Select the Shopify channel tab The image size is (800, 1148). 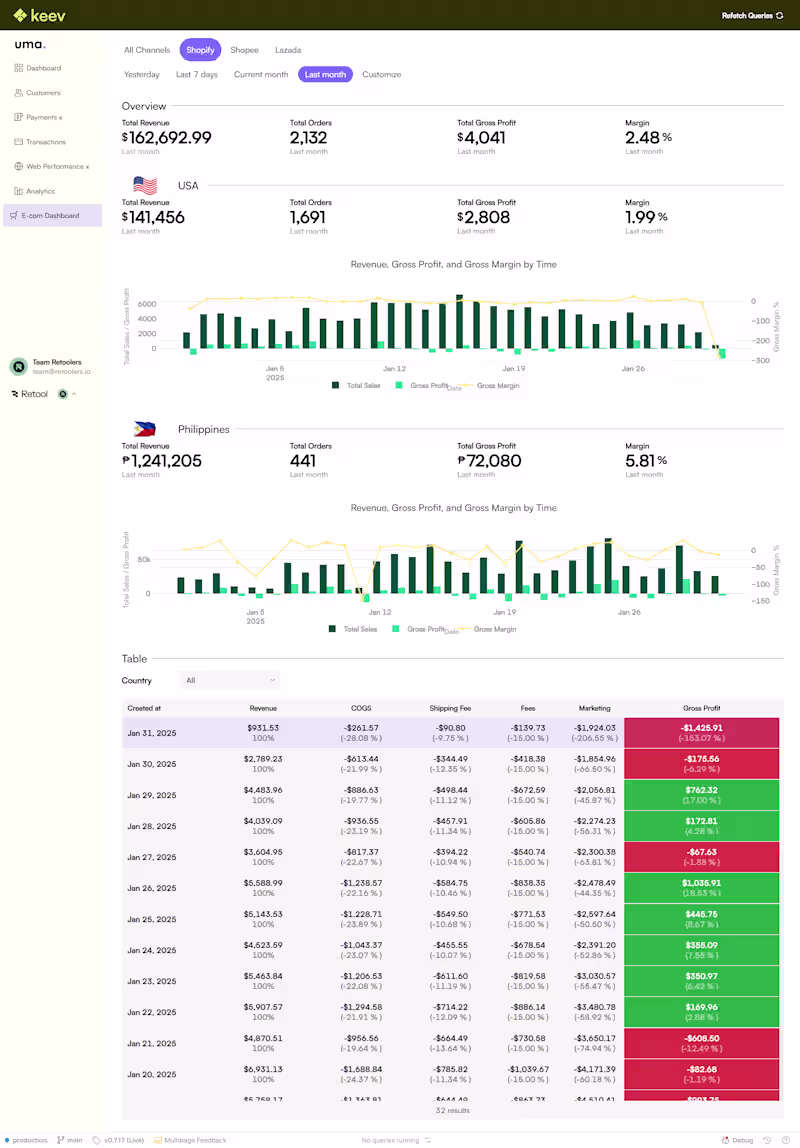coord(200,50)
